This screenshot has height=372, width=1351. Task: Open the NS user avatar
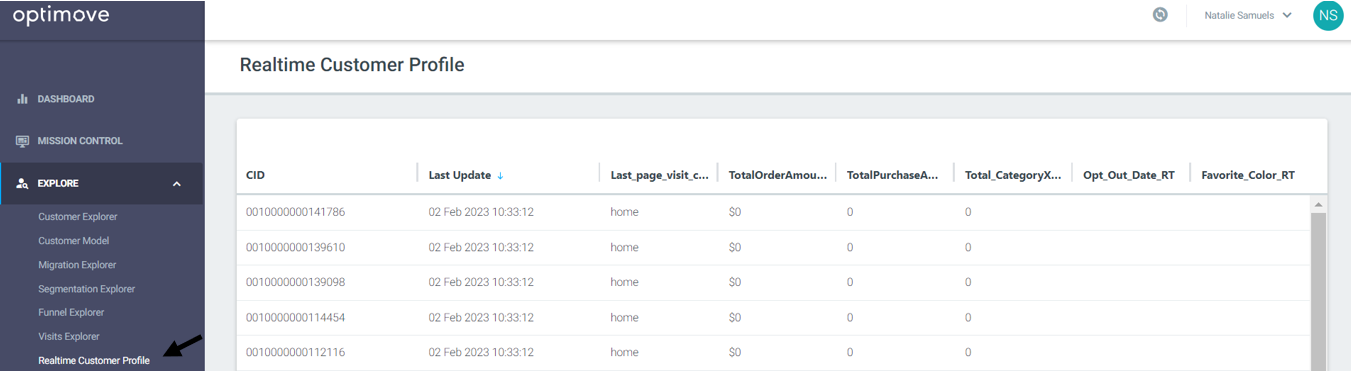(x=1328, y=15)
